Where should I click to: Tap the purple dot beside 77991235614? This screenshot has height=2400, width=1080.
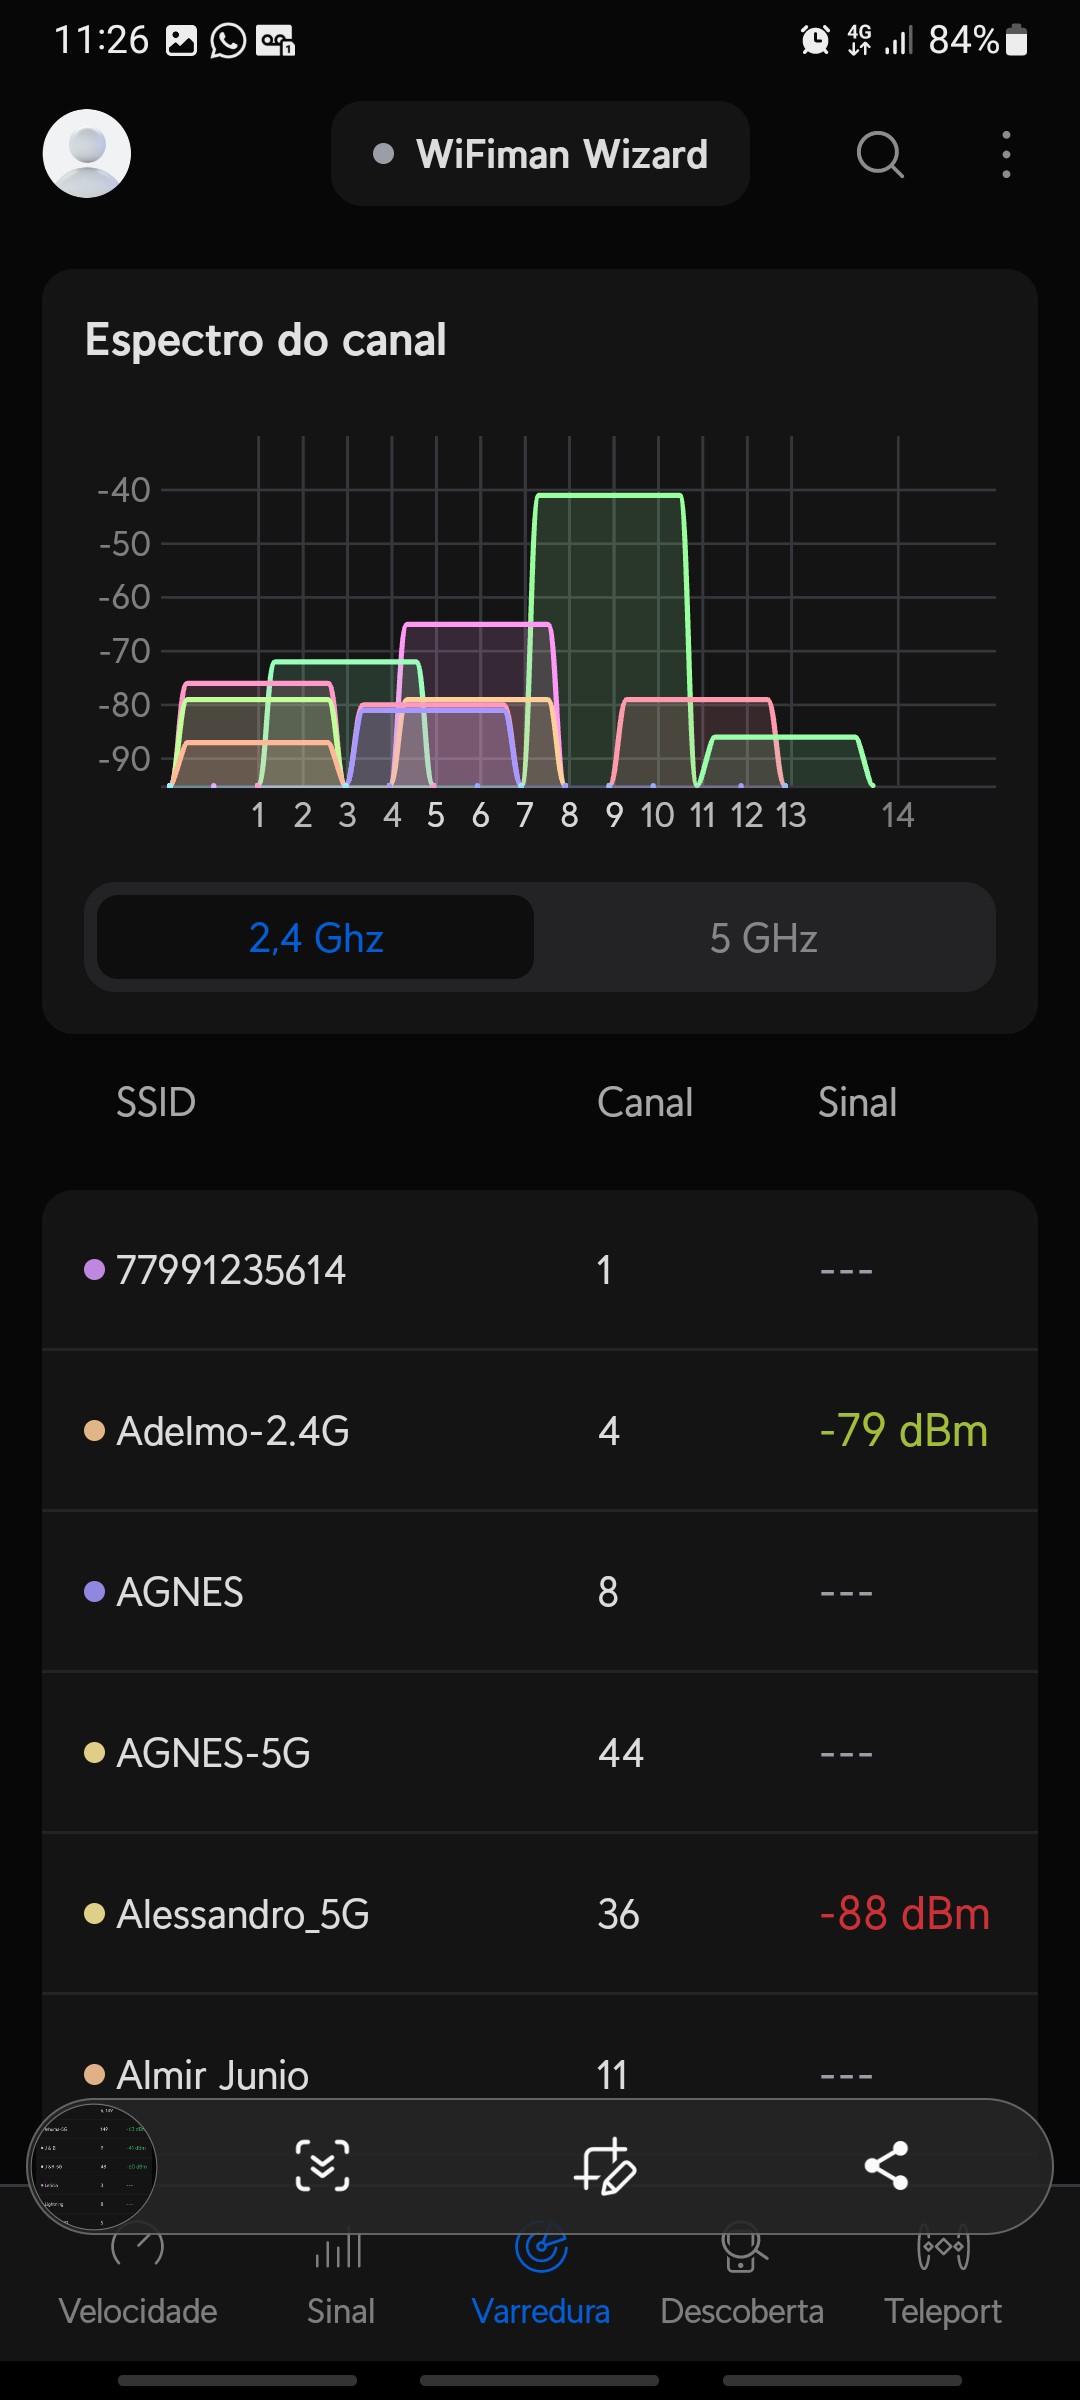[x=95, y=1270]
